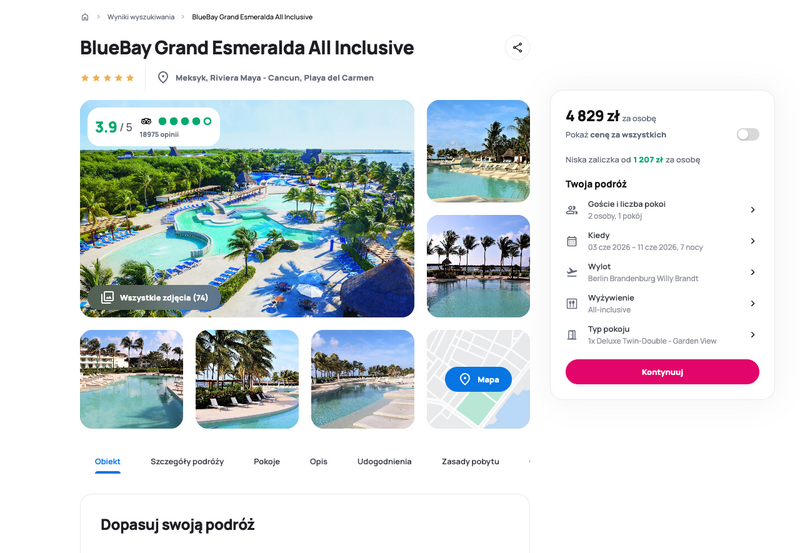The image size is (800, 553).
Task: Go back to Wyniki wyszukiwania breadcrumb link
Action: 141,17
